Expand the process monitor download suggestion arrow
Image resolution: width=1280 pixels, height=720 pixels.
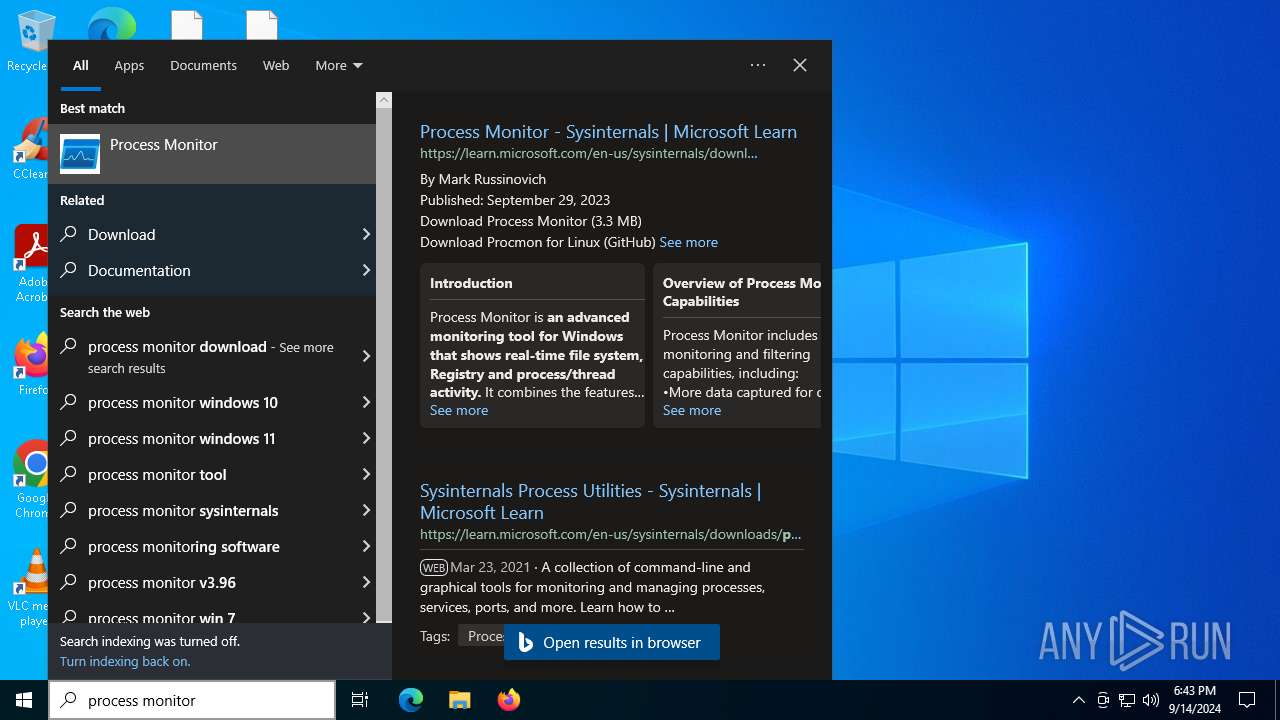click(366, 356)
